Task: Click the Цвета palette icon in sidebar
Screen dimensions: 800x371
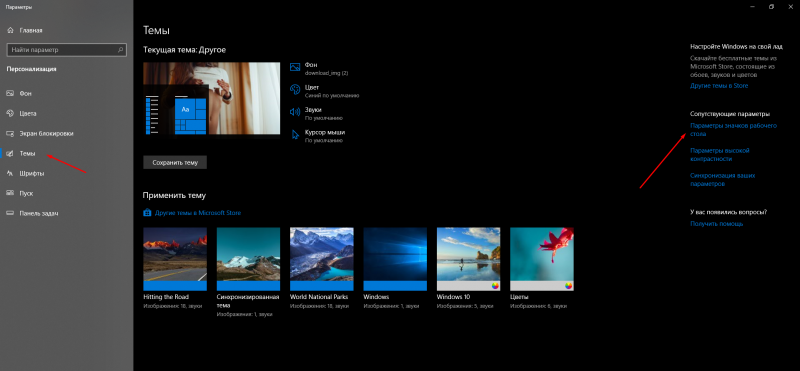Action: tap(10, 114)
